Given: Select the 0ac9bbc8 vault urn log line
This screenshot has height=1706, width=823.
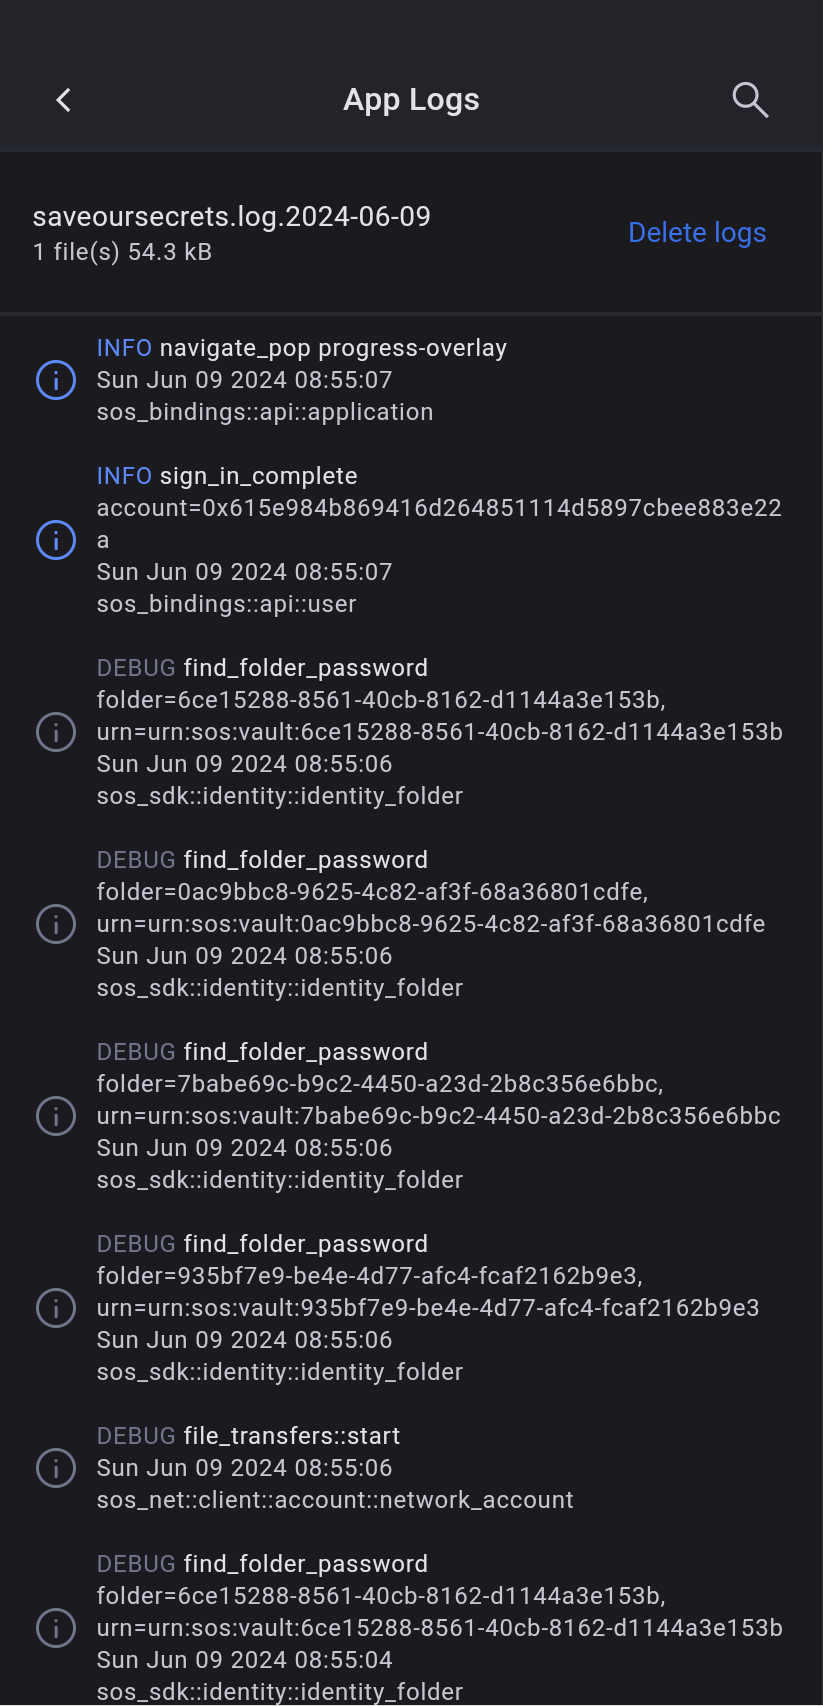Looking at the screenshot, I should click(430, 924).
